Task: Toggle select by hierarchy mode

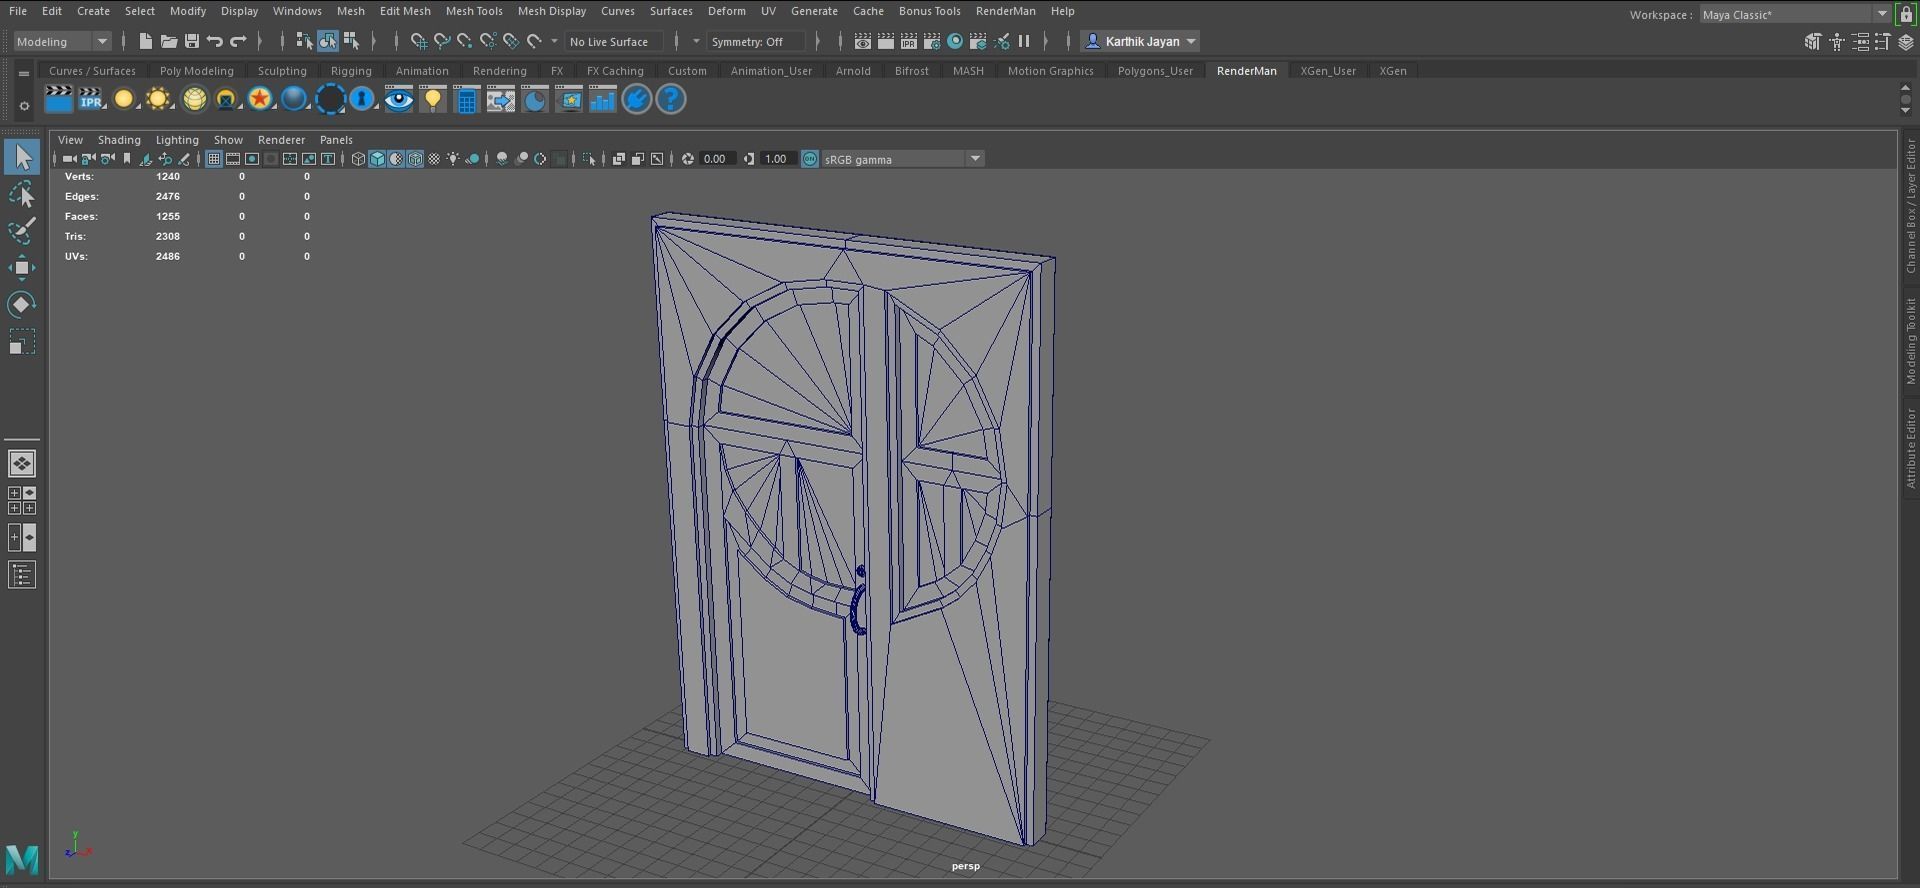Action: (304, 41)
